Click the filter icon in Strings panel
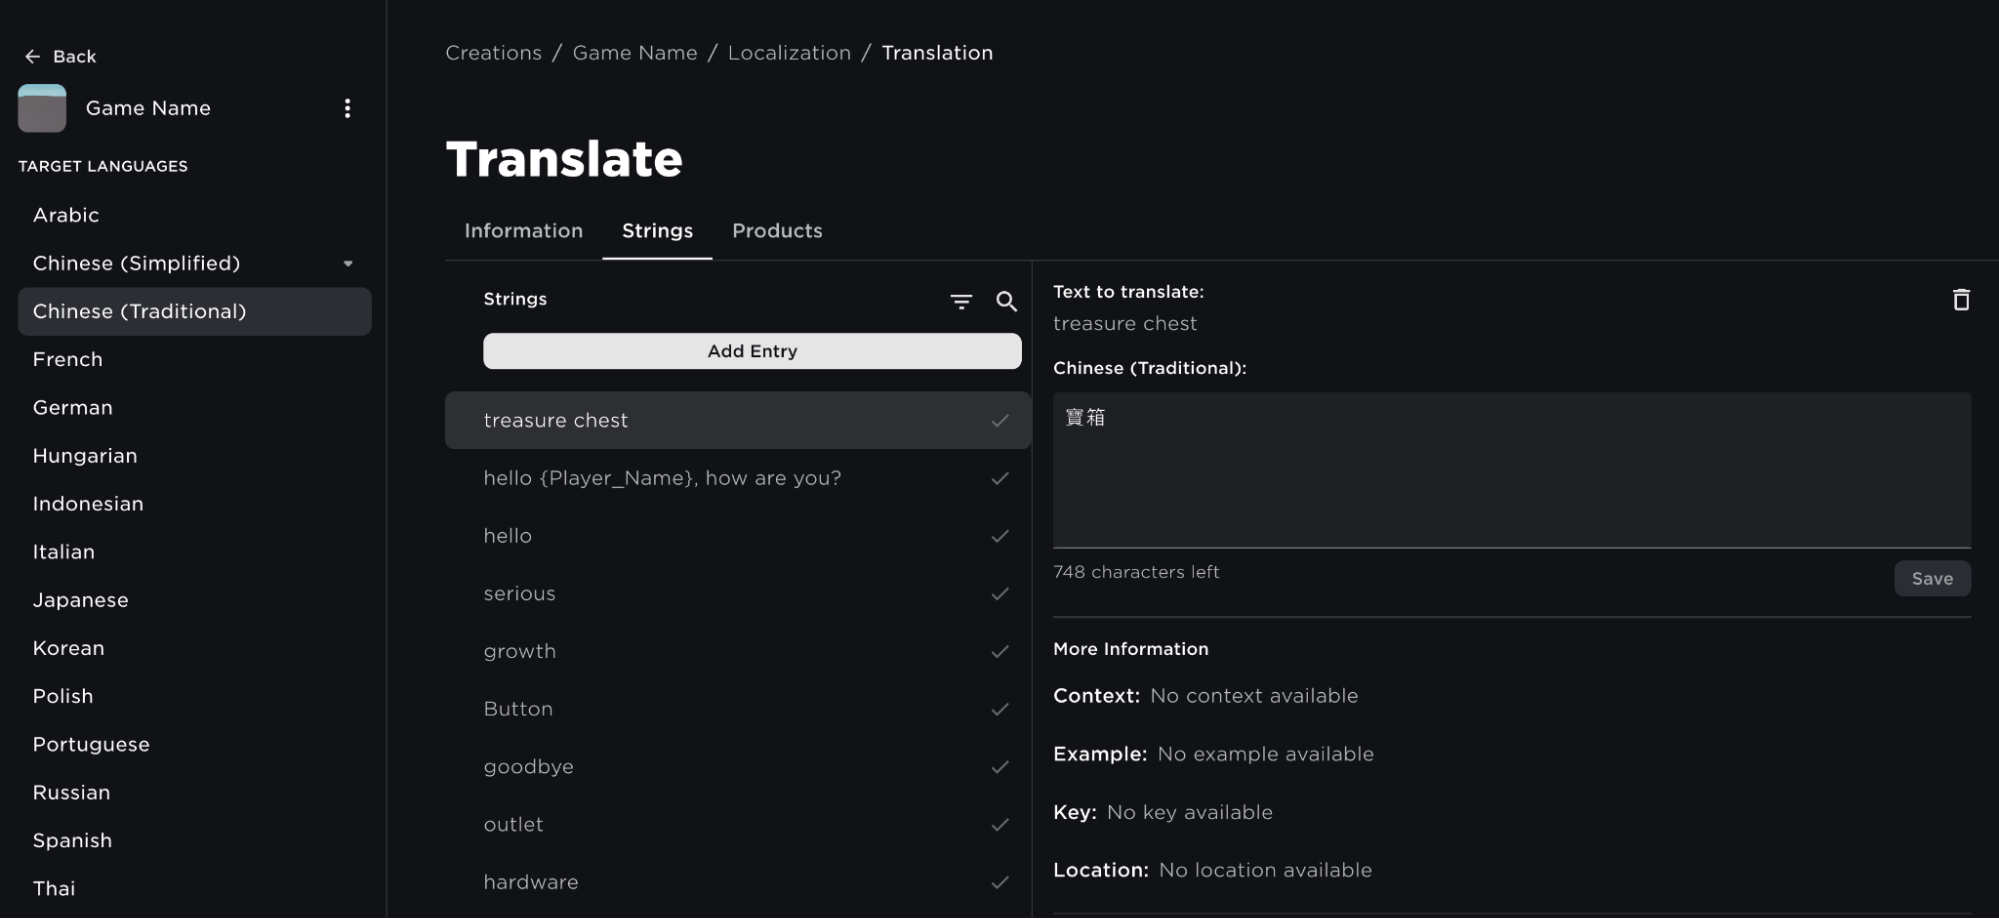This screenshot has height=919, width=1999. (x=960, y=301)
